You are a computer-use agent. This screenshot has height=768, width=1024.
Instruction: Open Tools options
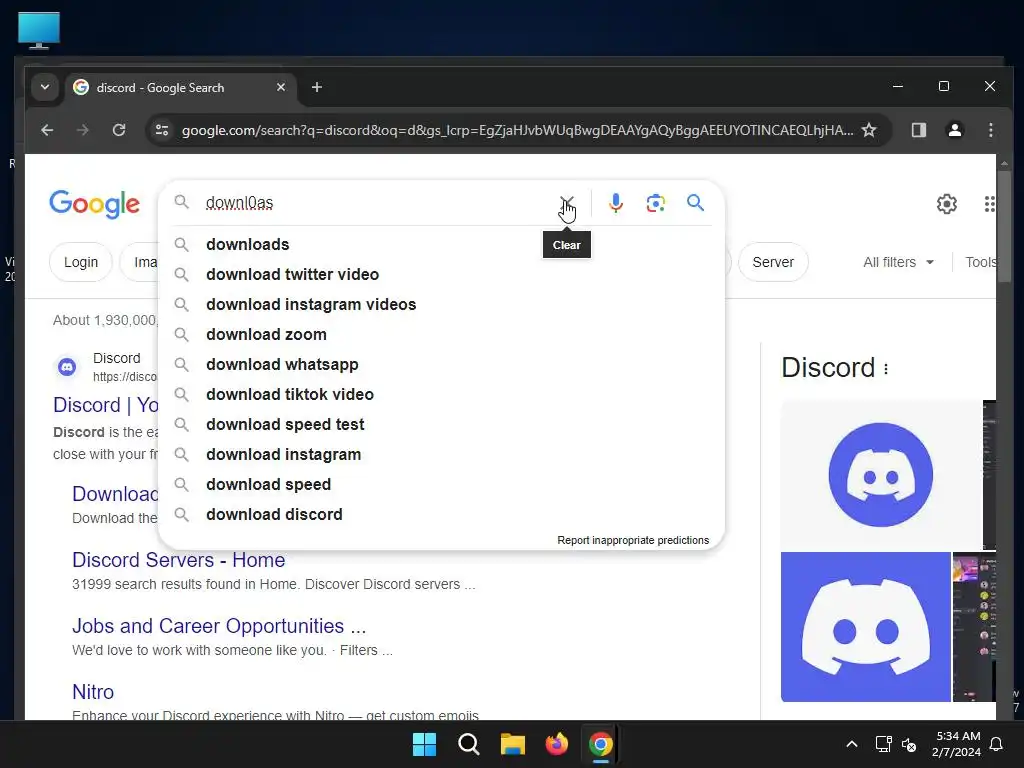(x=981, y=262)
